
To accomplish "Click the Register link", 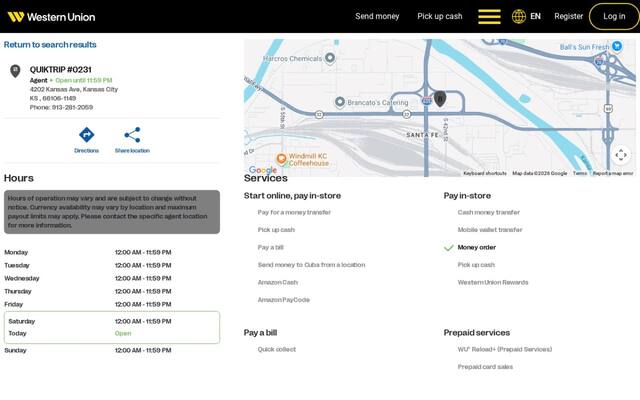I will pos(569,16).
